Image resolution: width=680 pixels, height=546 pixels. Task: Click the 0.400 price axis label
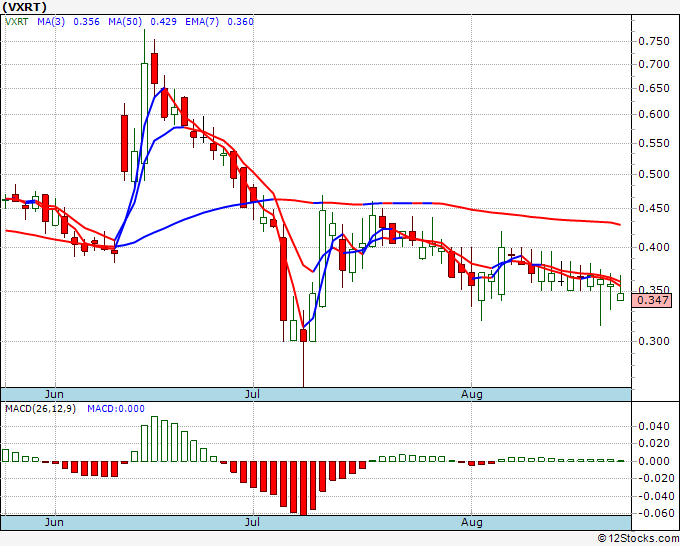point(654,247)
